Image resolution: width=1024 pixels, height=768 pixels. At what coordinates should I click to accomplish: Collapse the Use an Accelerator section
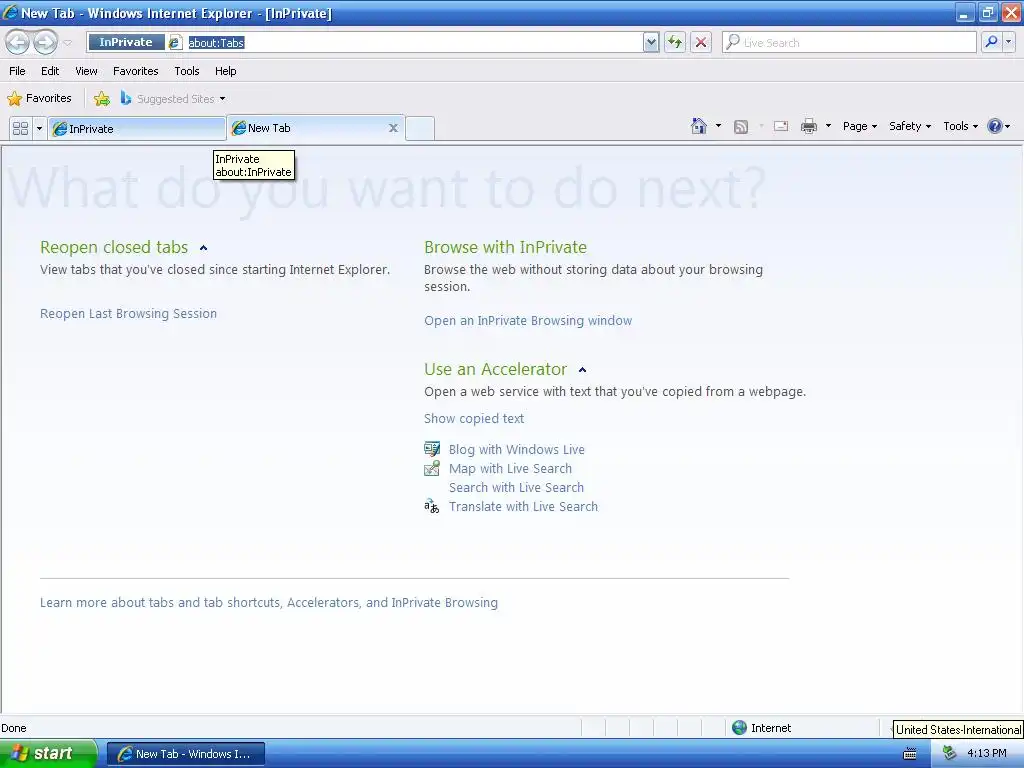pos(583,370)
